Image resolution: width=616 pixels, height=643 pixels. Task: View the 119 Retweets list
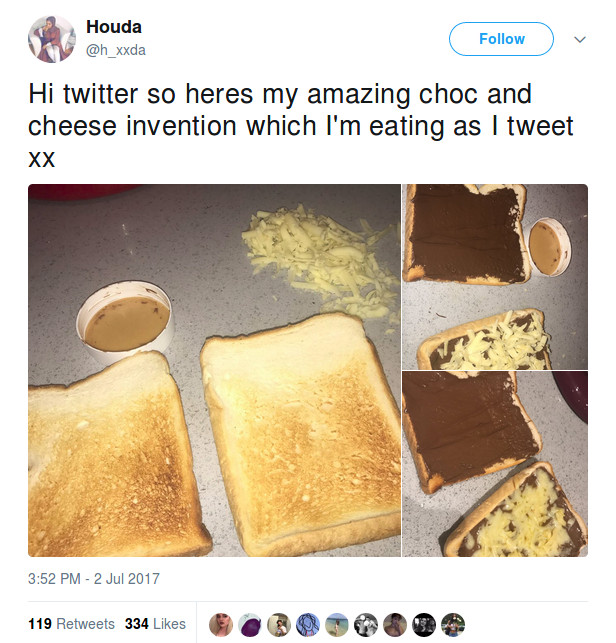point(71,624)
